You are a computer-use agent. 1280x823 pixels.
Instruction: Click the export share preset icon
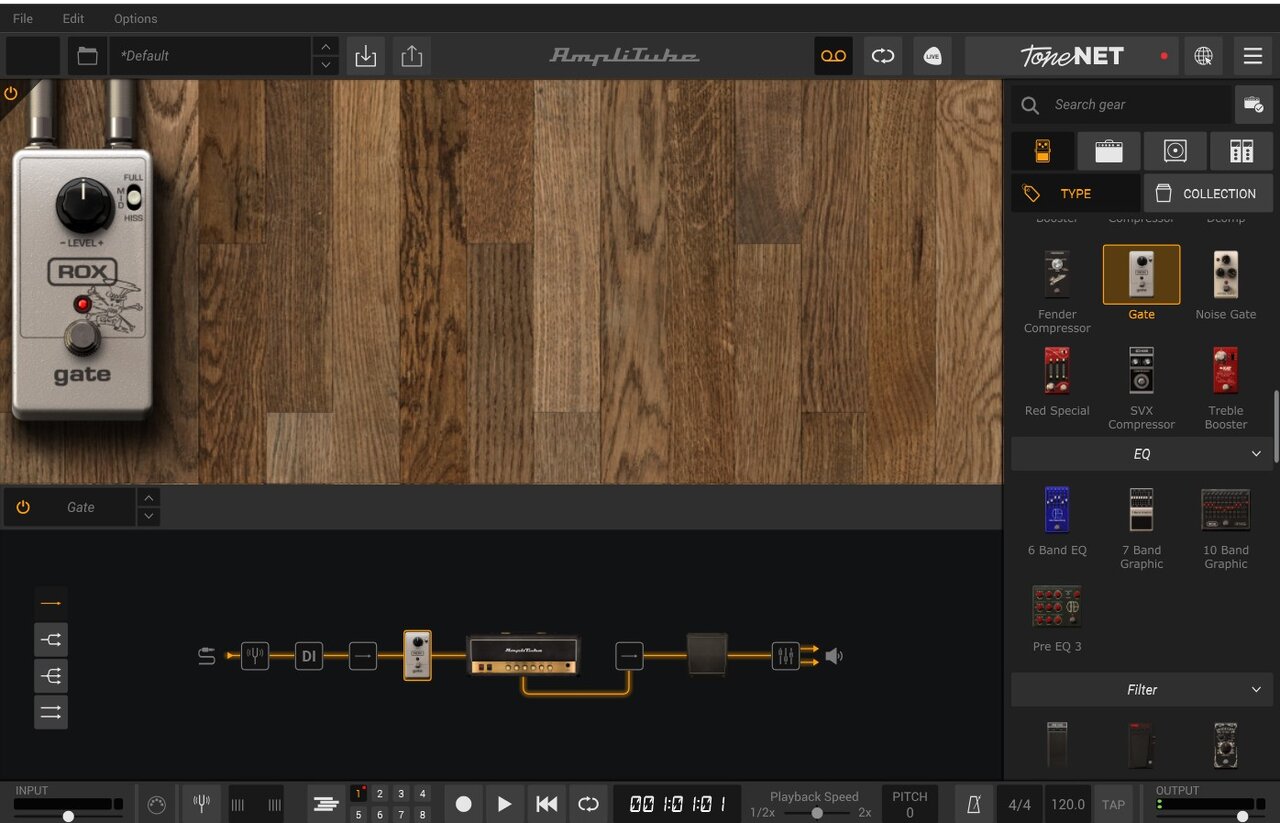pyautogui.click(x=412, y=56)
